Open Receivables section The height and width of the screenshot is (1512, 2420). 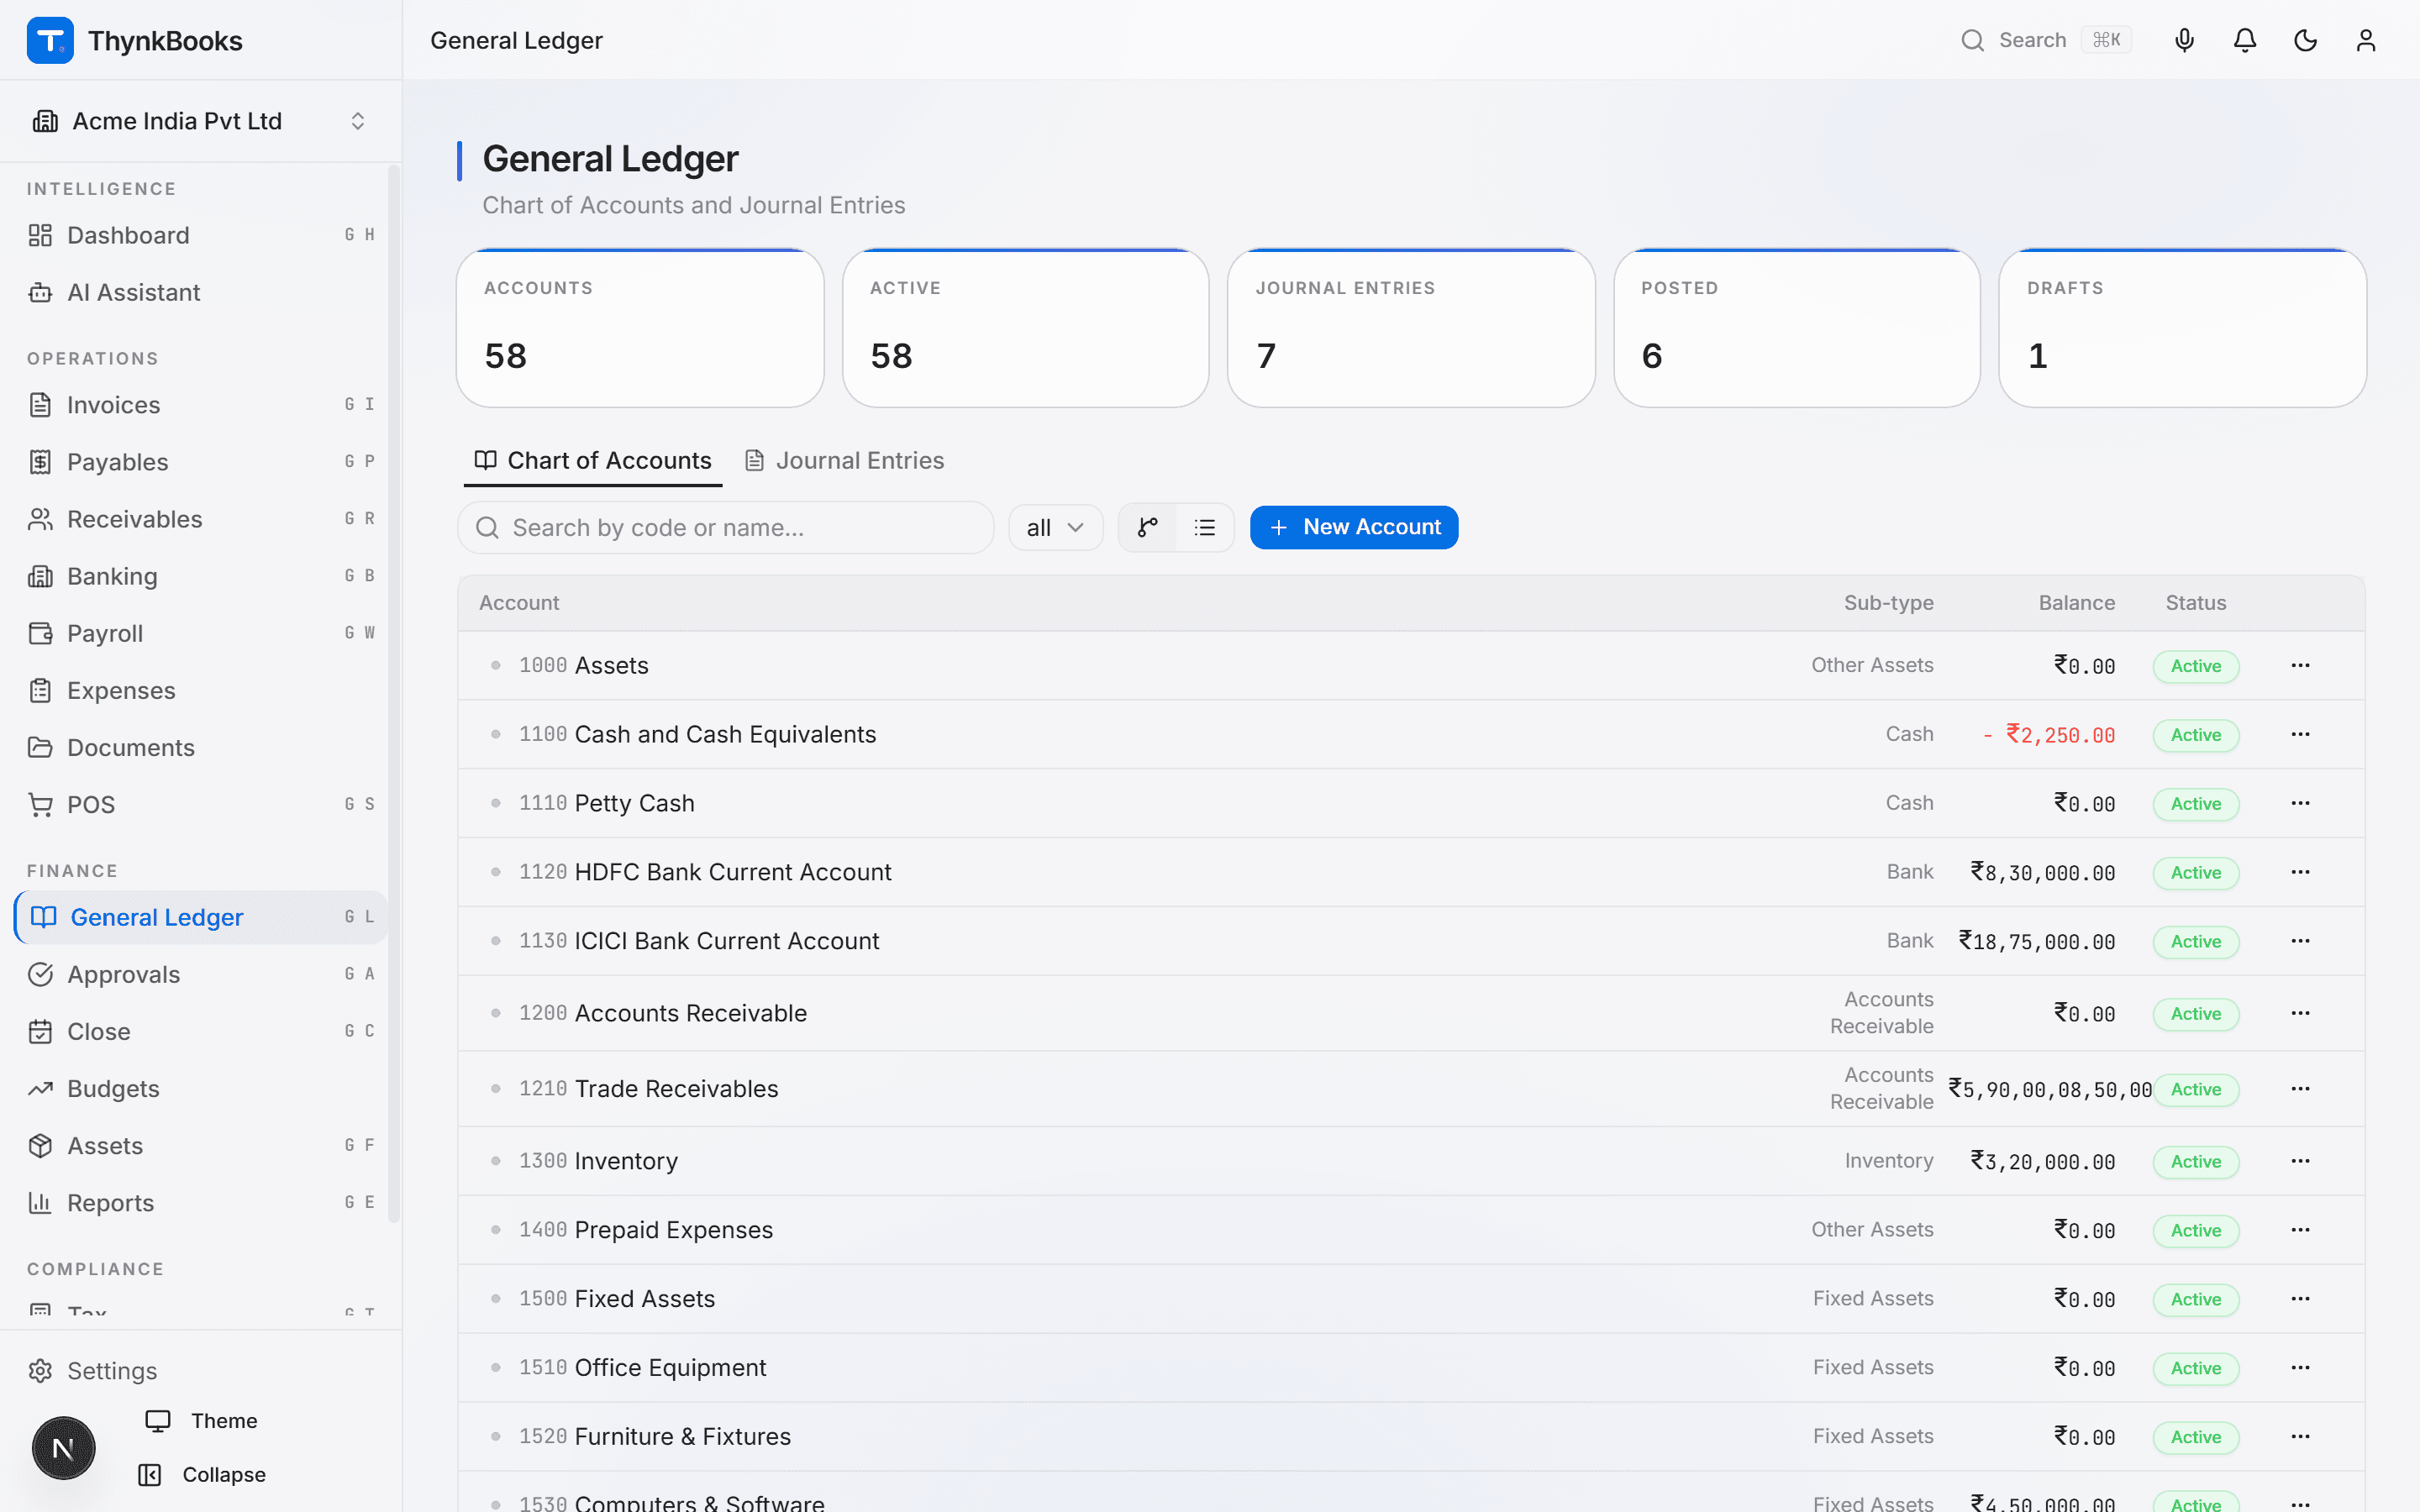pyautogui.click(x=200, y=519)
